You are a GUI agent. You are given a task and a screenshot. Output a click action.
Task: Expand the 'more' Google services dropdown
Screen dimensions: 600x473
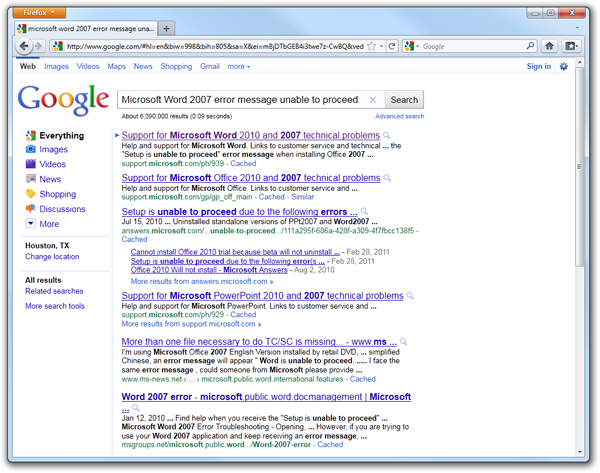pyautogui.click(x=239, y=67)
